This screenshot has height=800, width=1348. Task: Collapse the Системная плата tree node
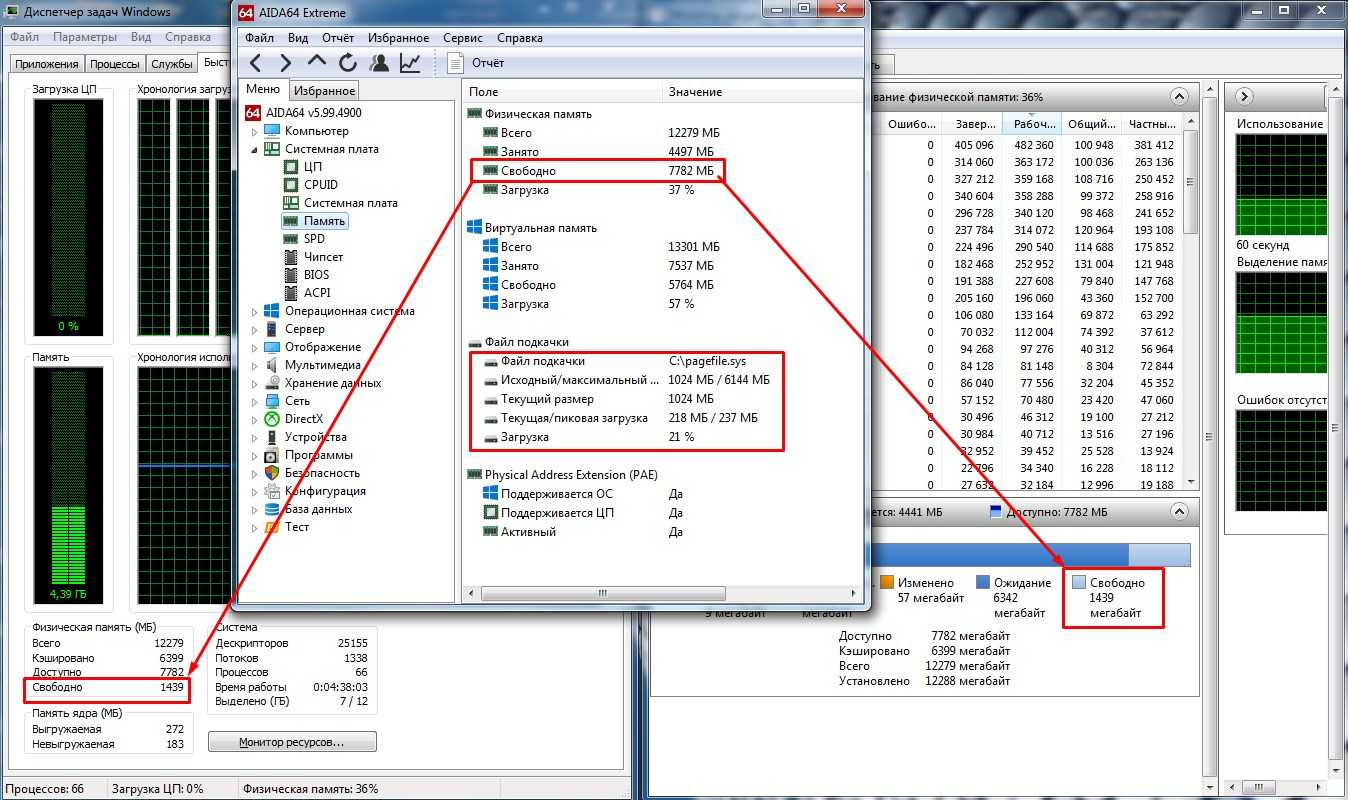pyautogui.click(x=254, y=149)
